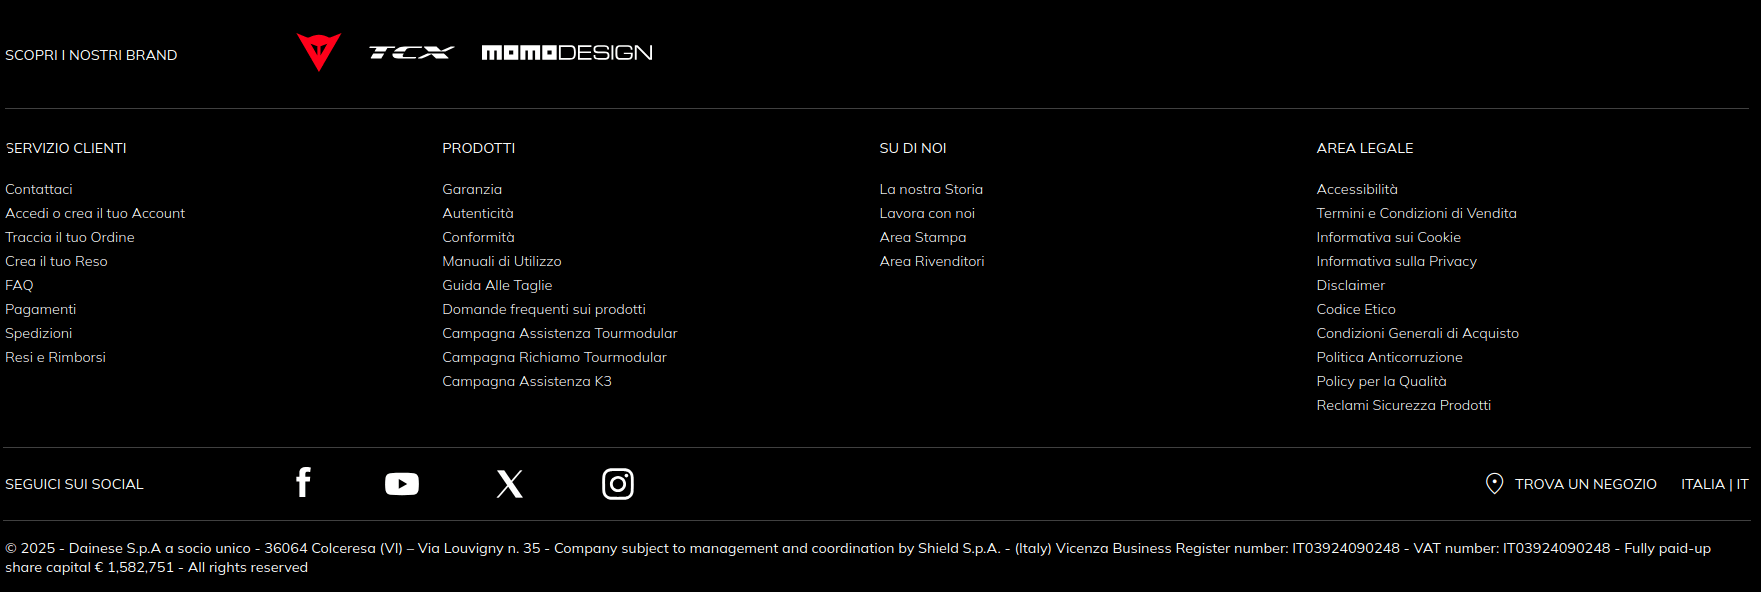The image size is (1761, 592).
Task: Open the X social profile
Action: [x=510, y=484]
